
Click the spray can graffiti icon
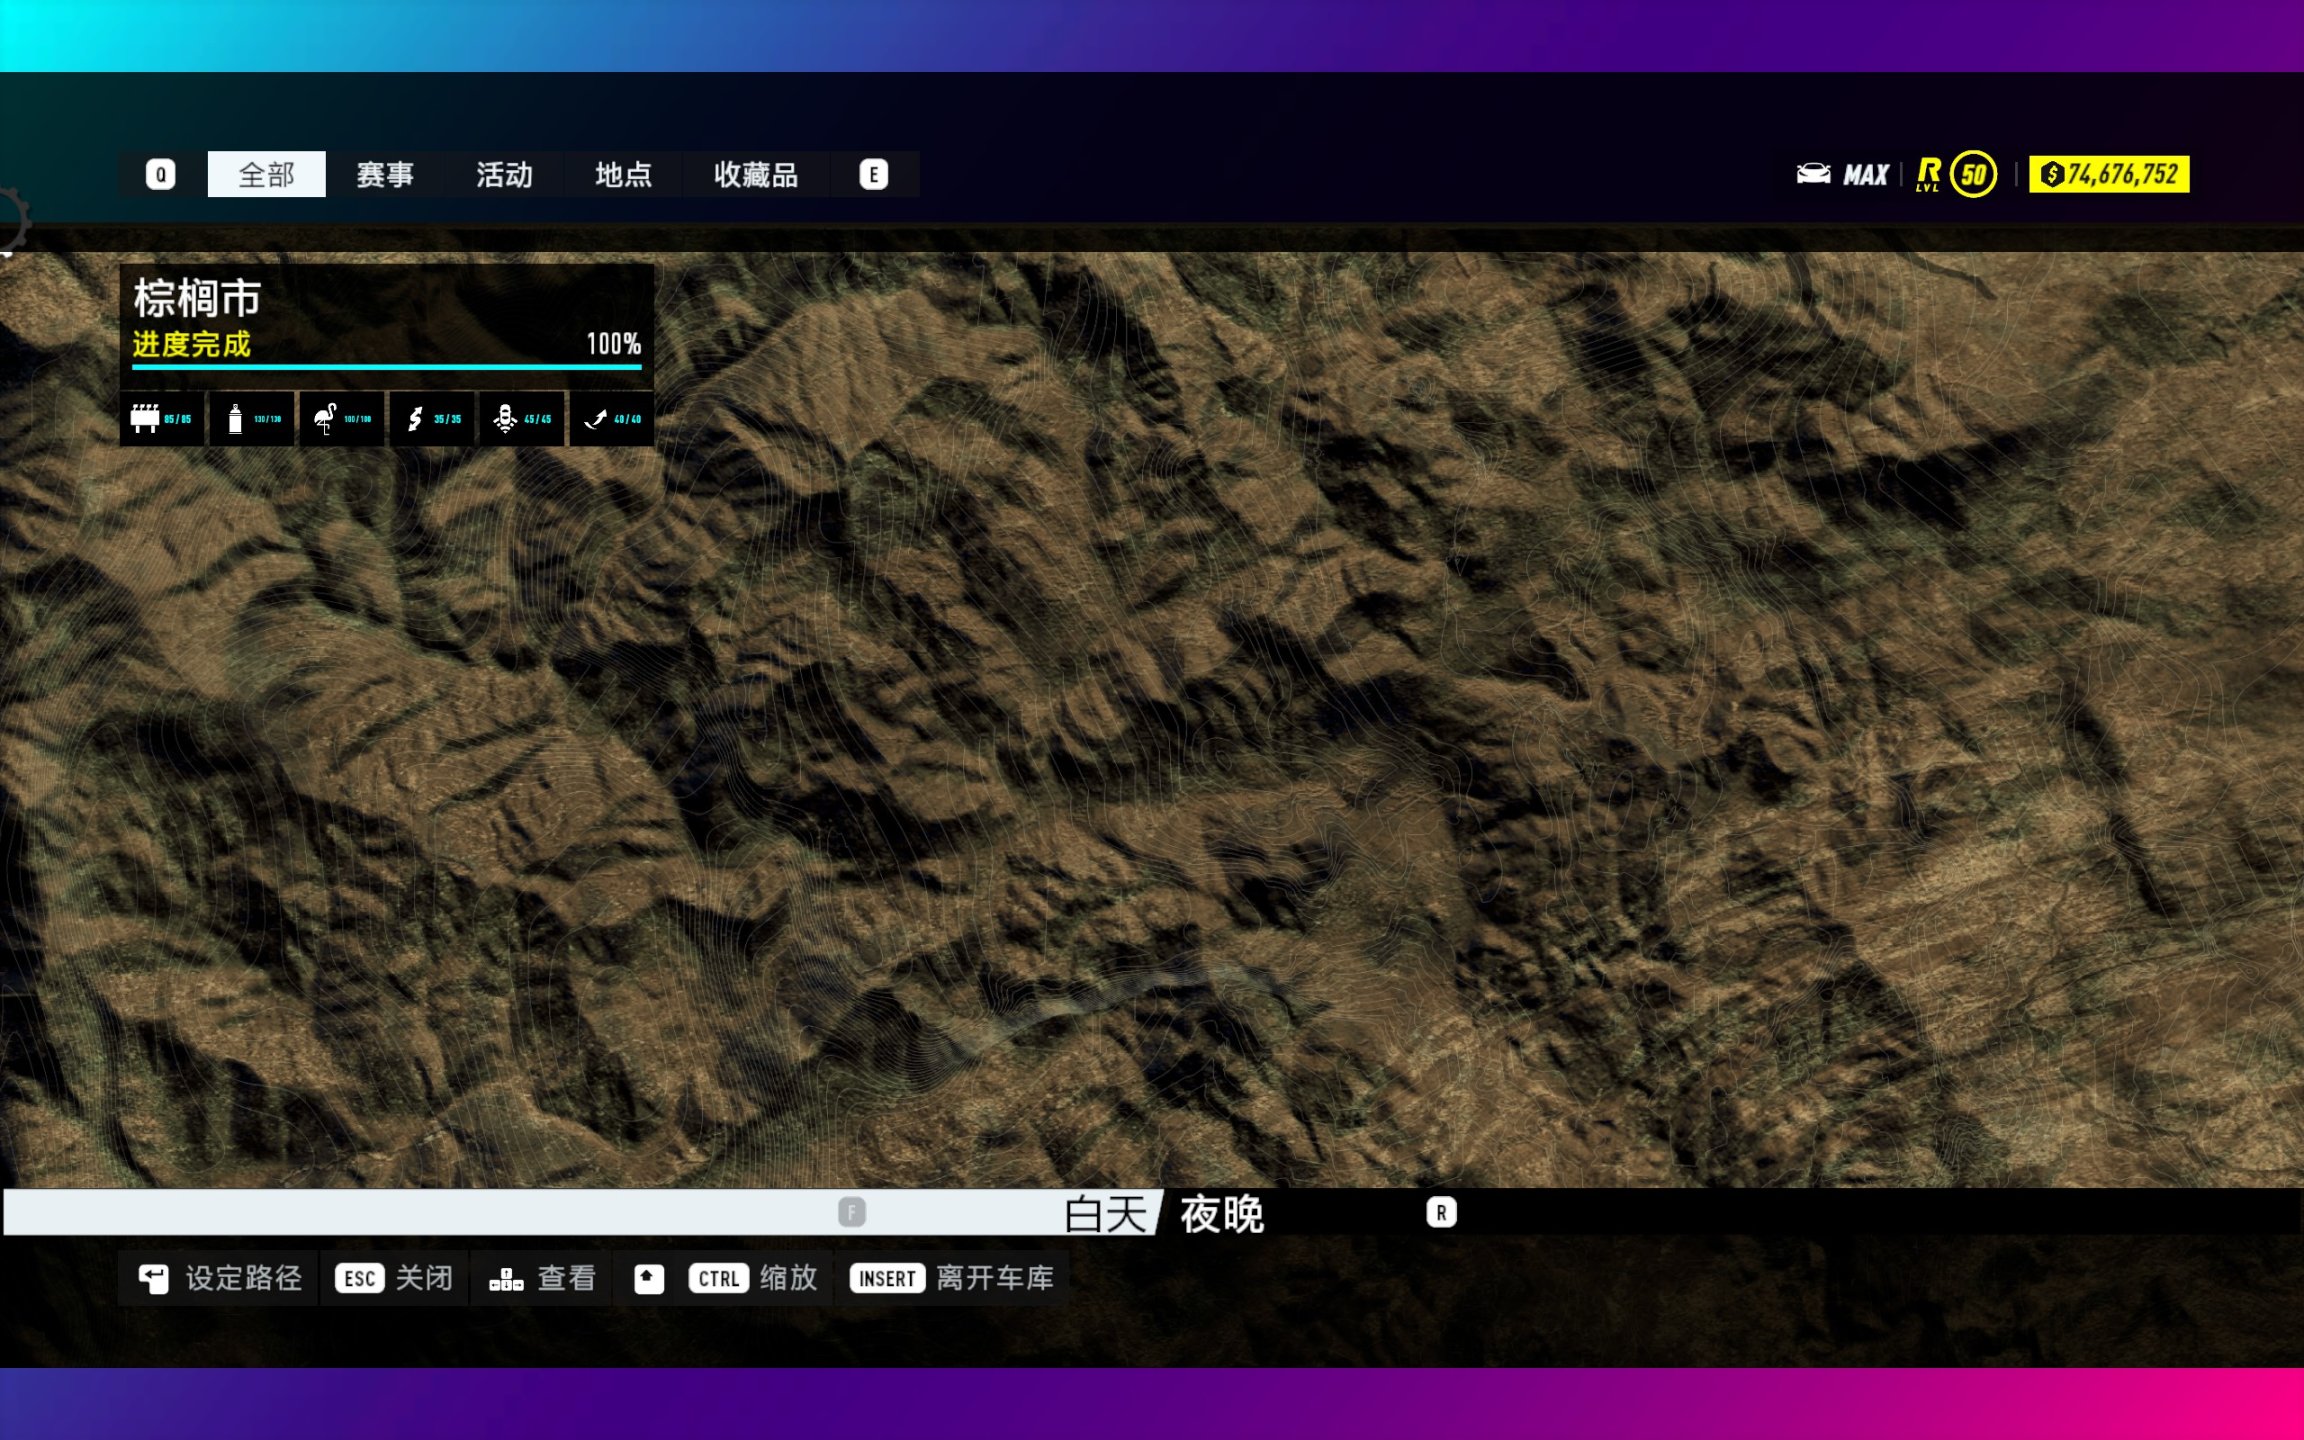click(235, 418)
